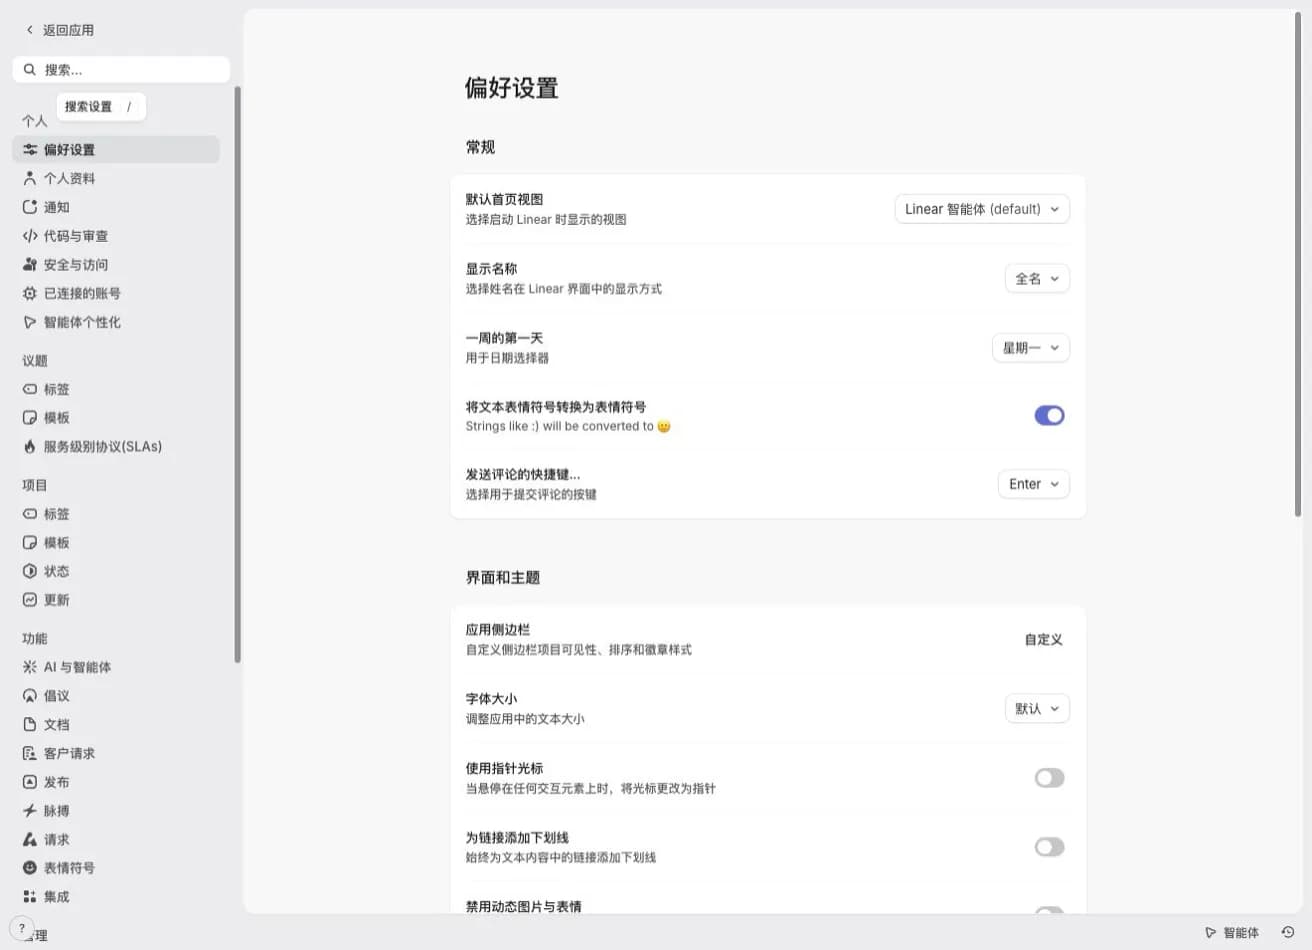Click the 代码与审查 code icon
The height and width of the screenshot is (950, 1312).
(30, 236)
